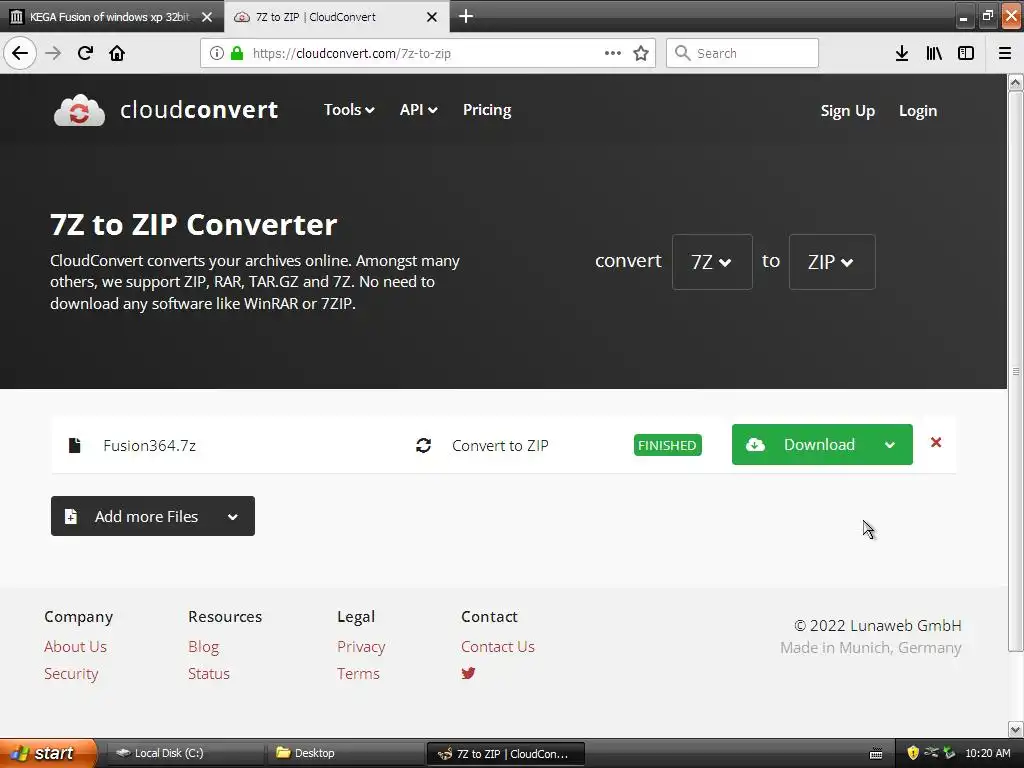Close the 7Z to ZIP CloudConvert tab
This screenshot has height=768, width=1024.
(x=432, y=17)
